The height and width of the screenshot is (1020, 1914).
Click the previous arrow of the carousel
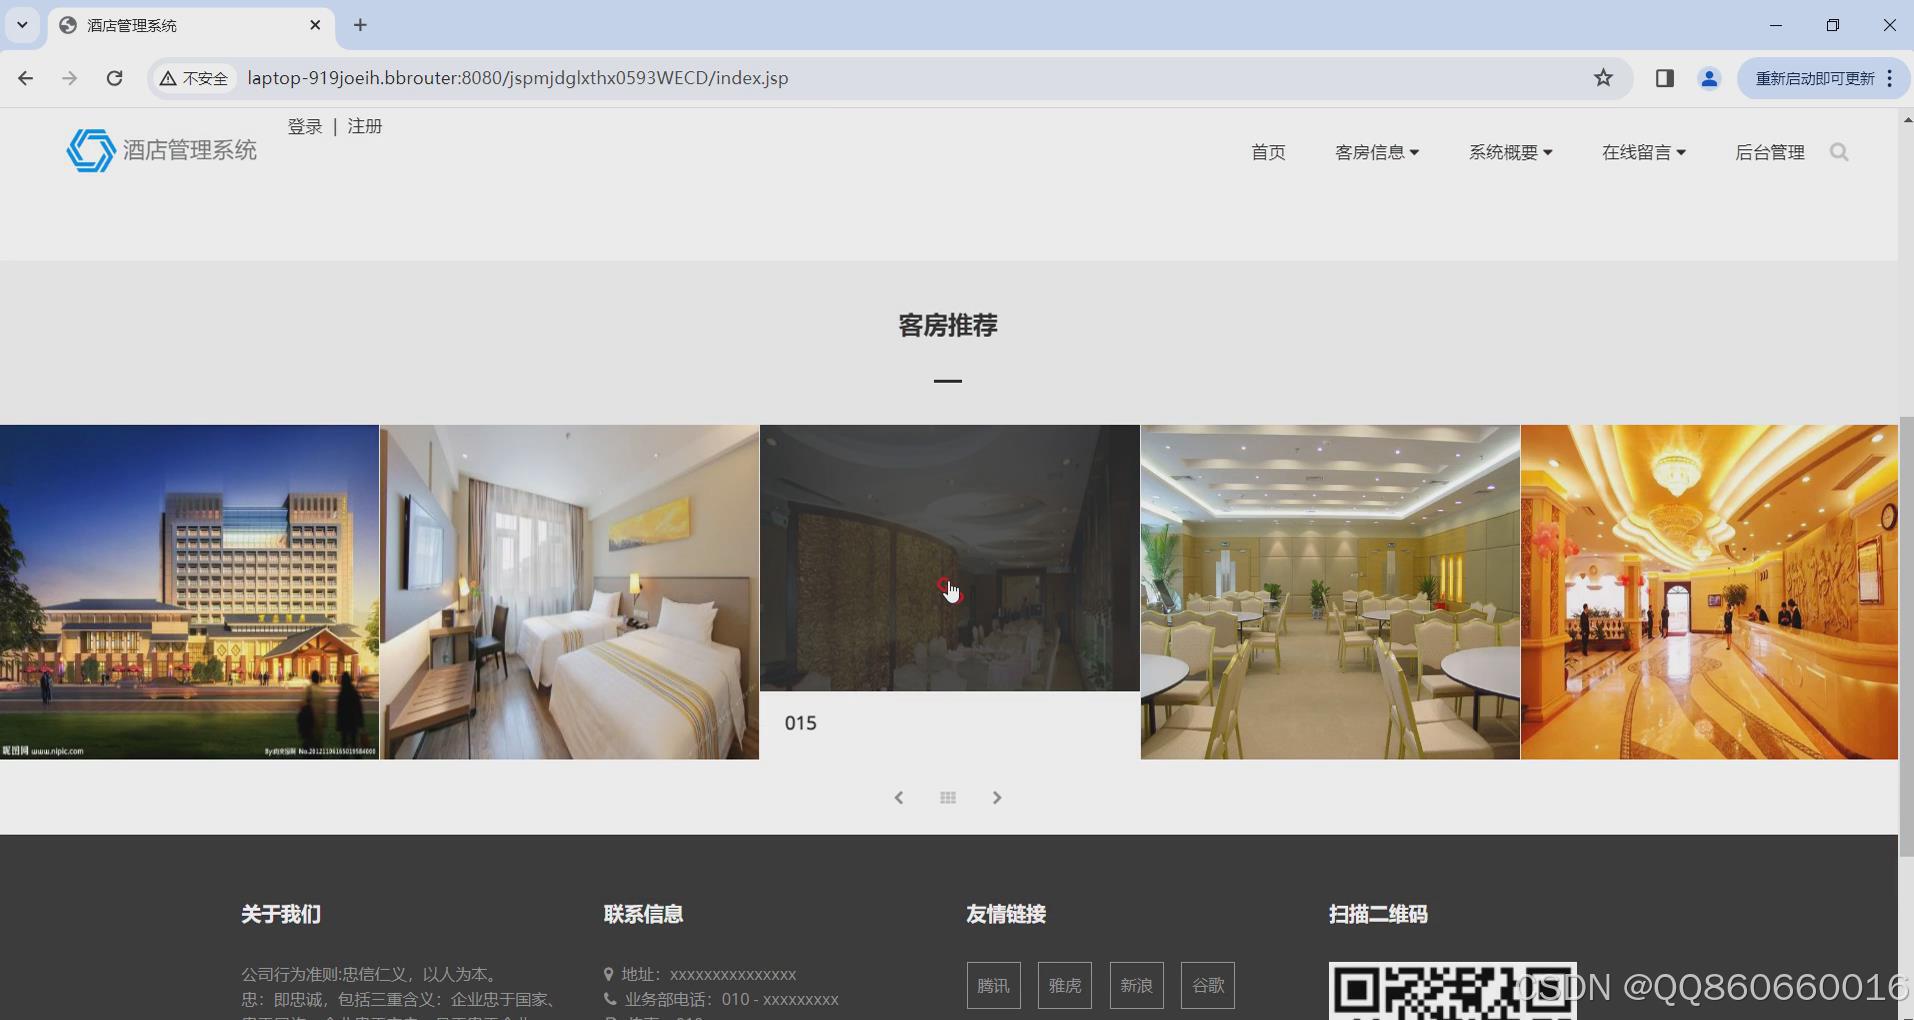coord(899,797)
